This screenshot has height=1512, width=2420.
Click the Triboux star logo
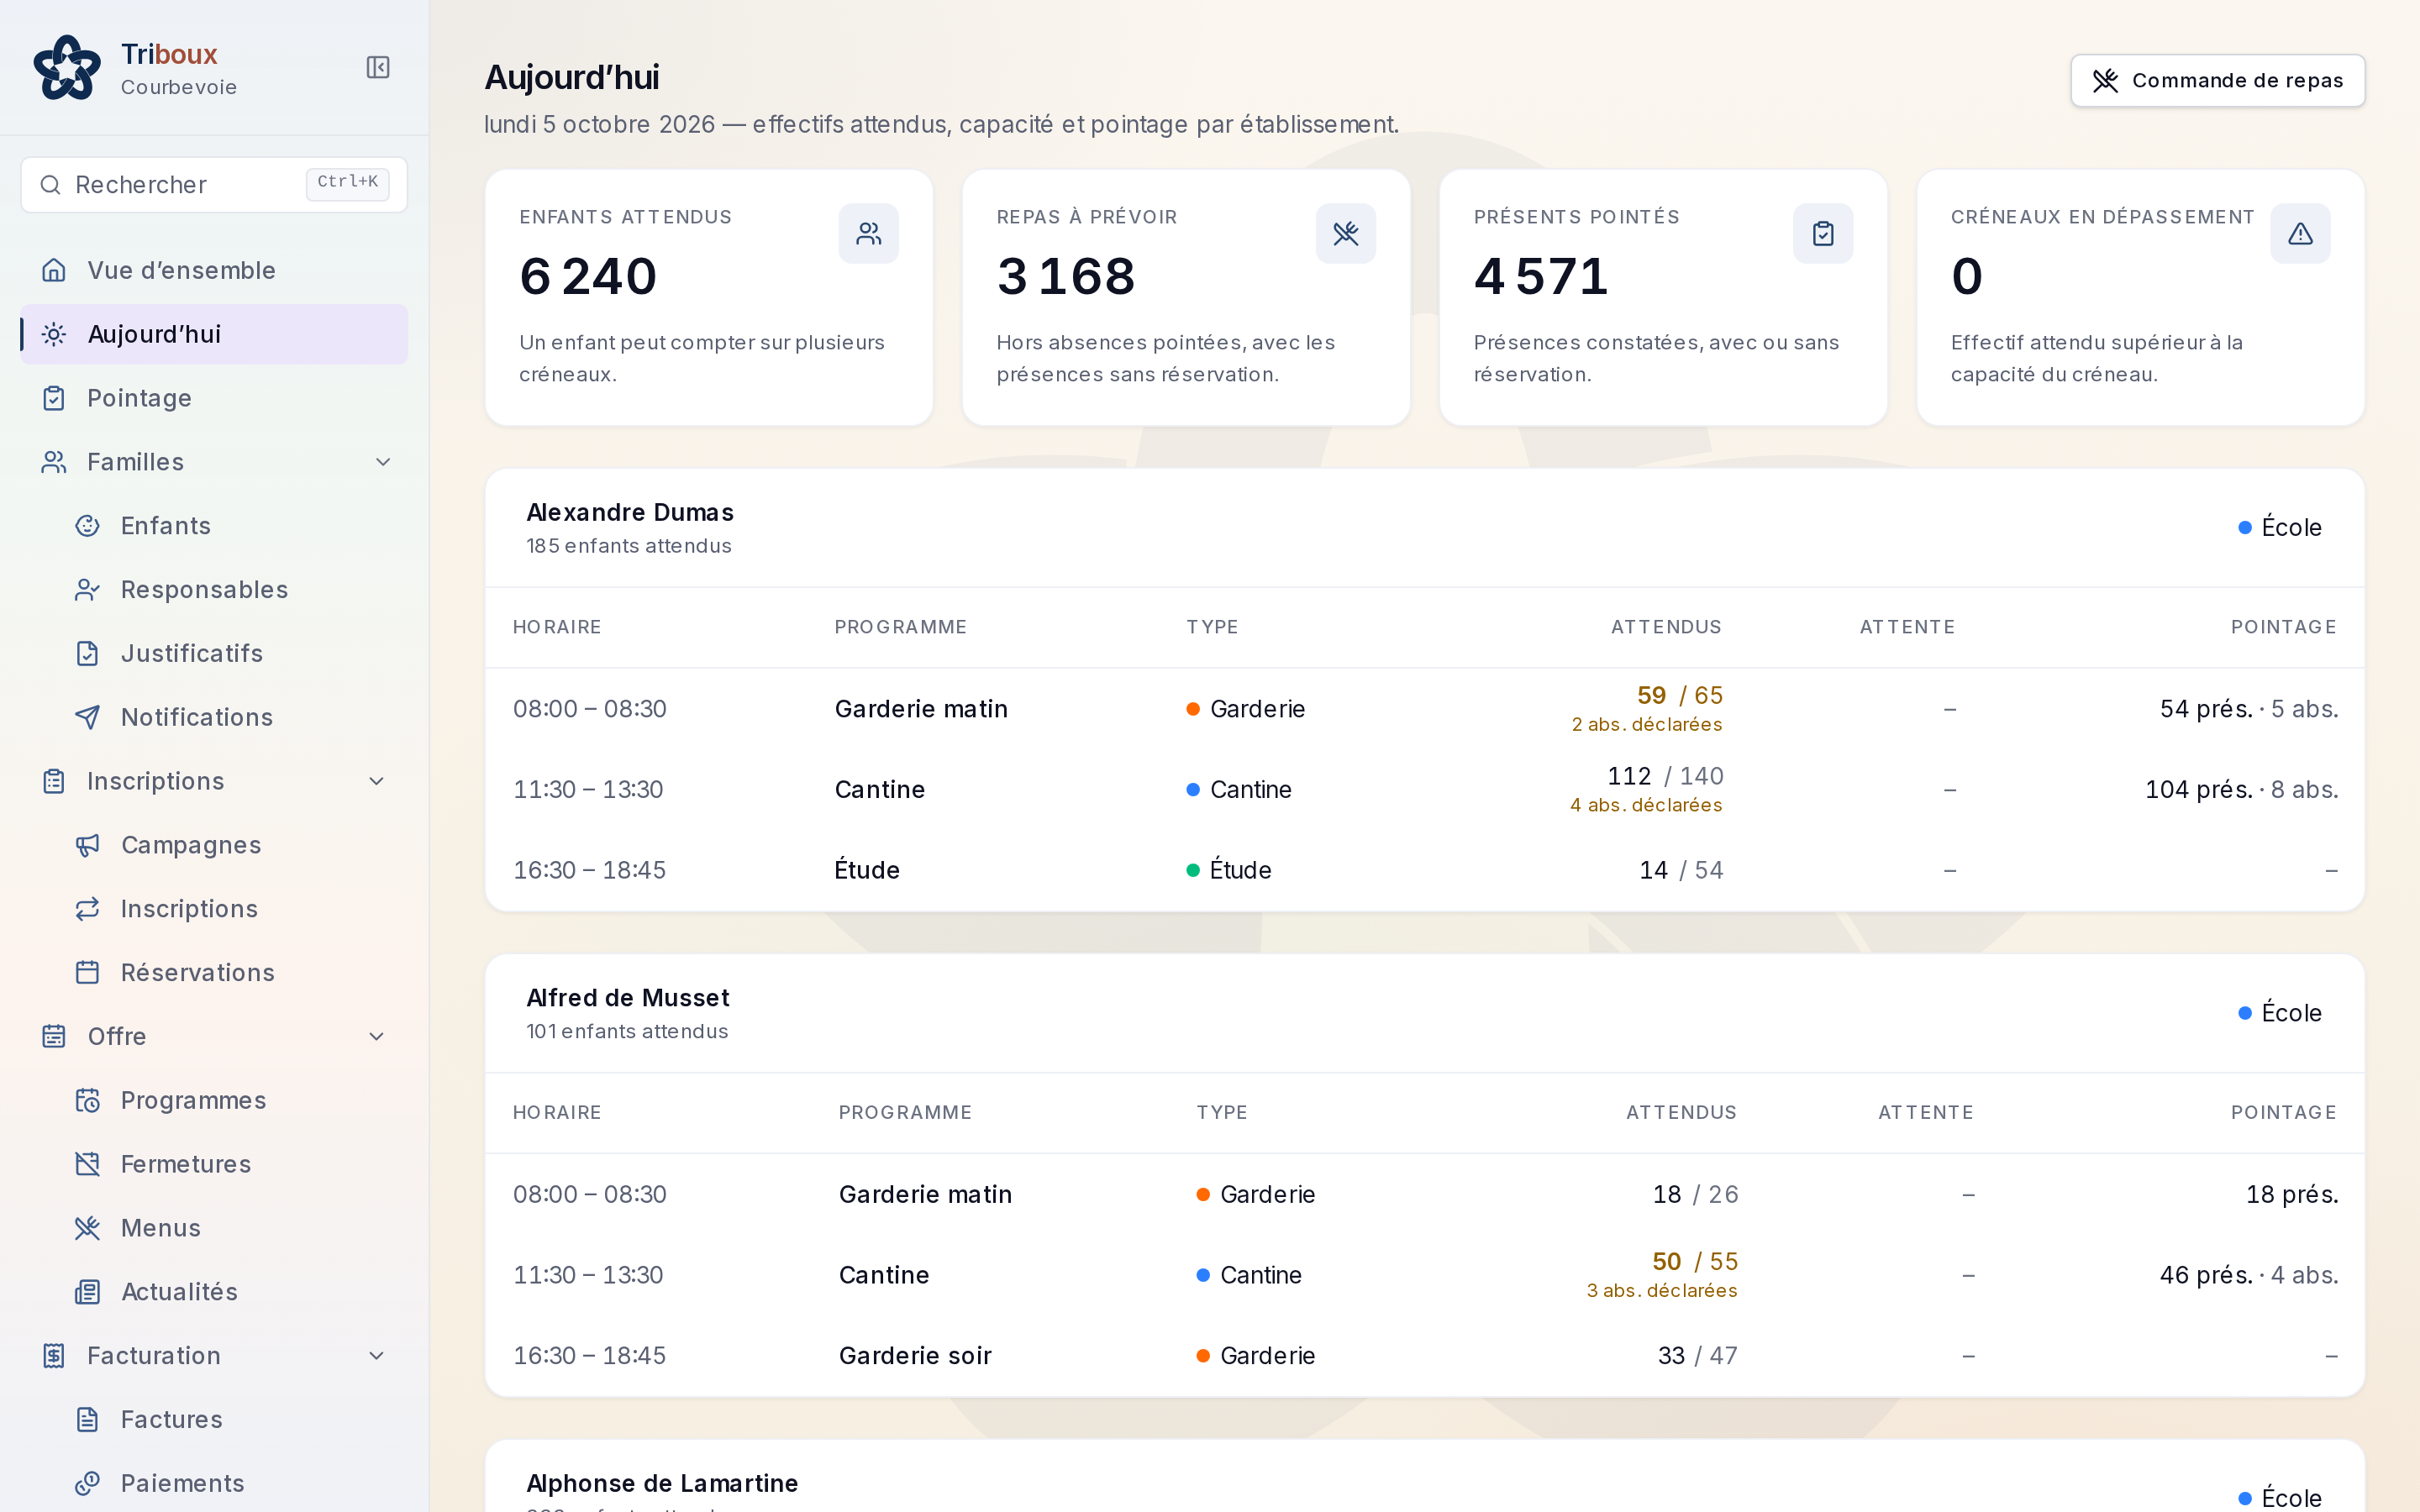tap(67, 67)
